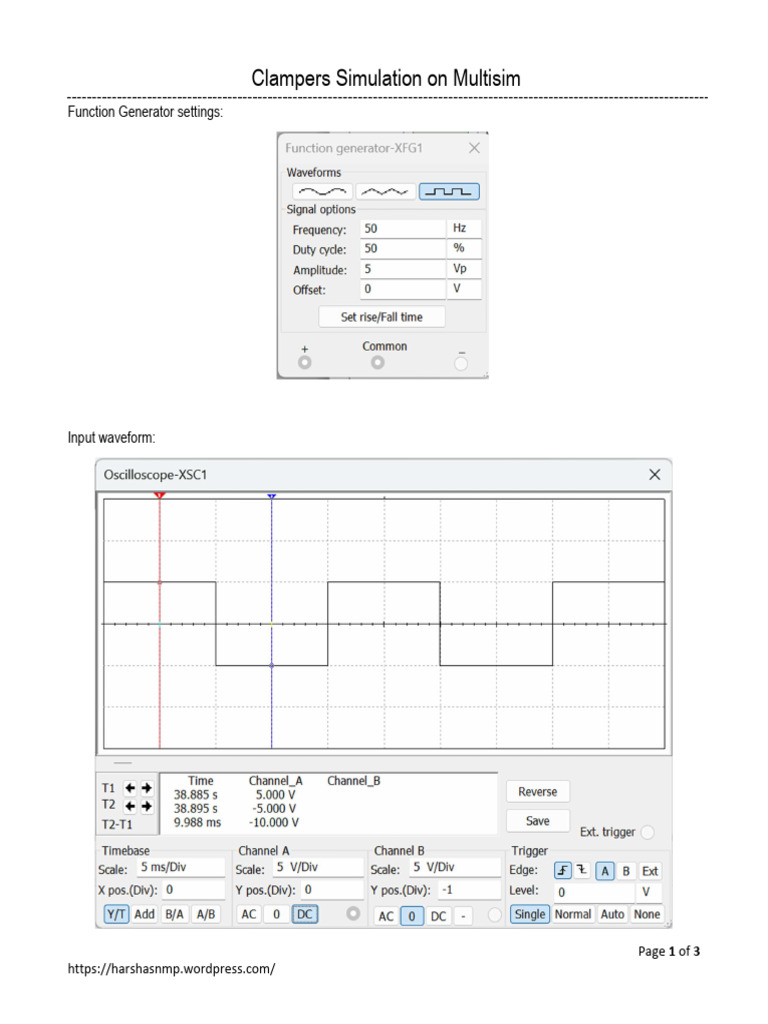Toggle A/B timebase mode

(206, 914)
